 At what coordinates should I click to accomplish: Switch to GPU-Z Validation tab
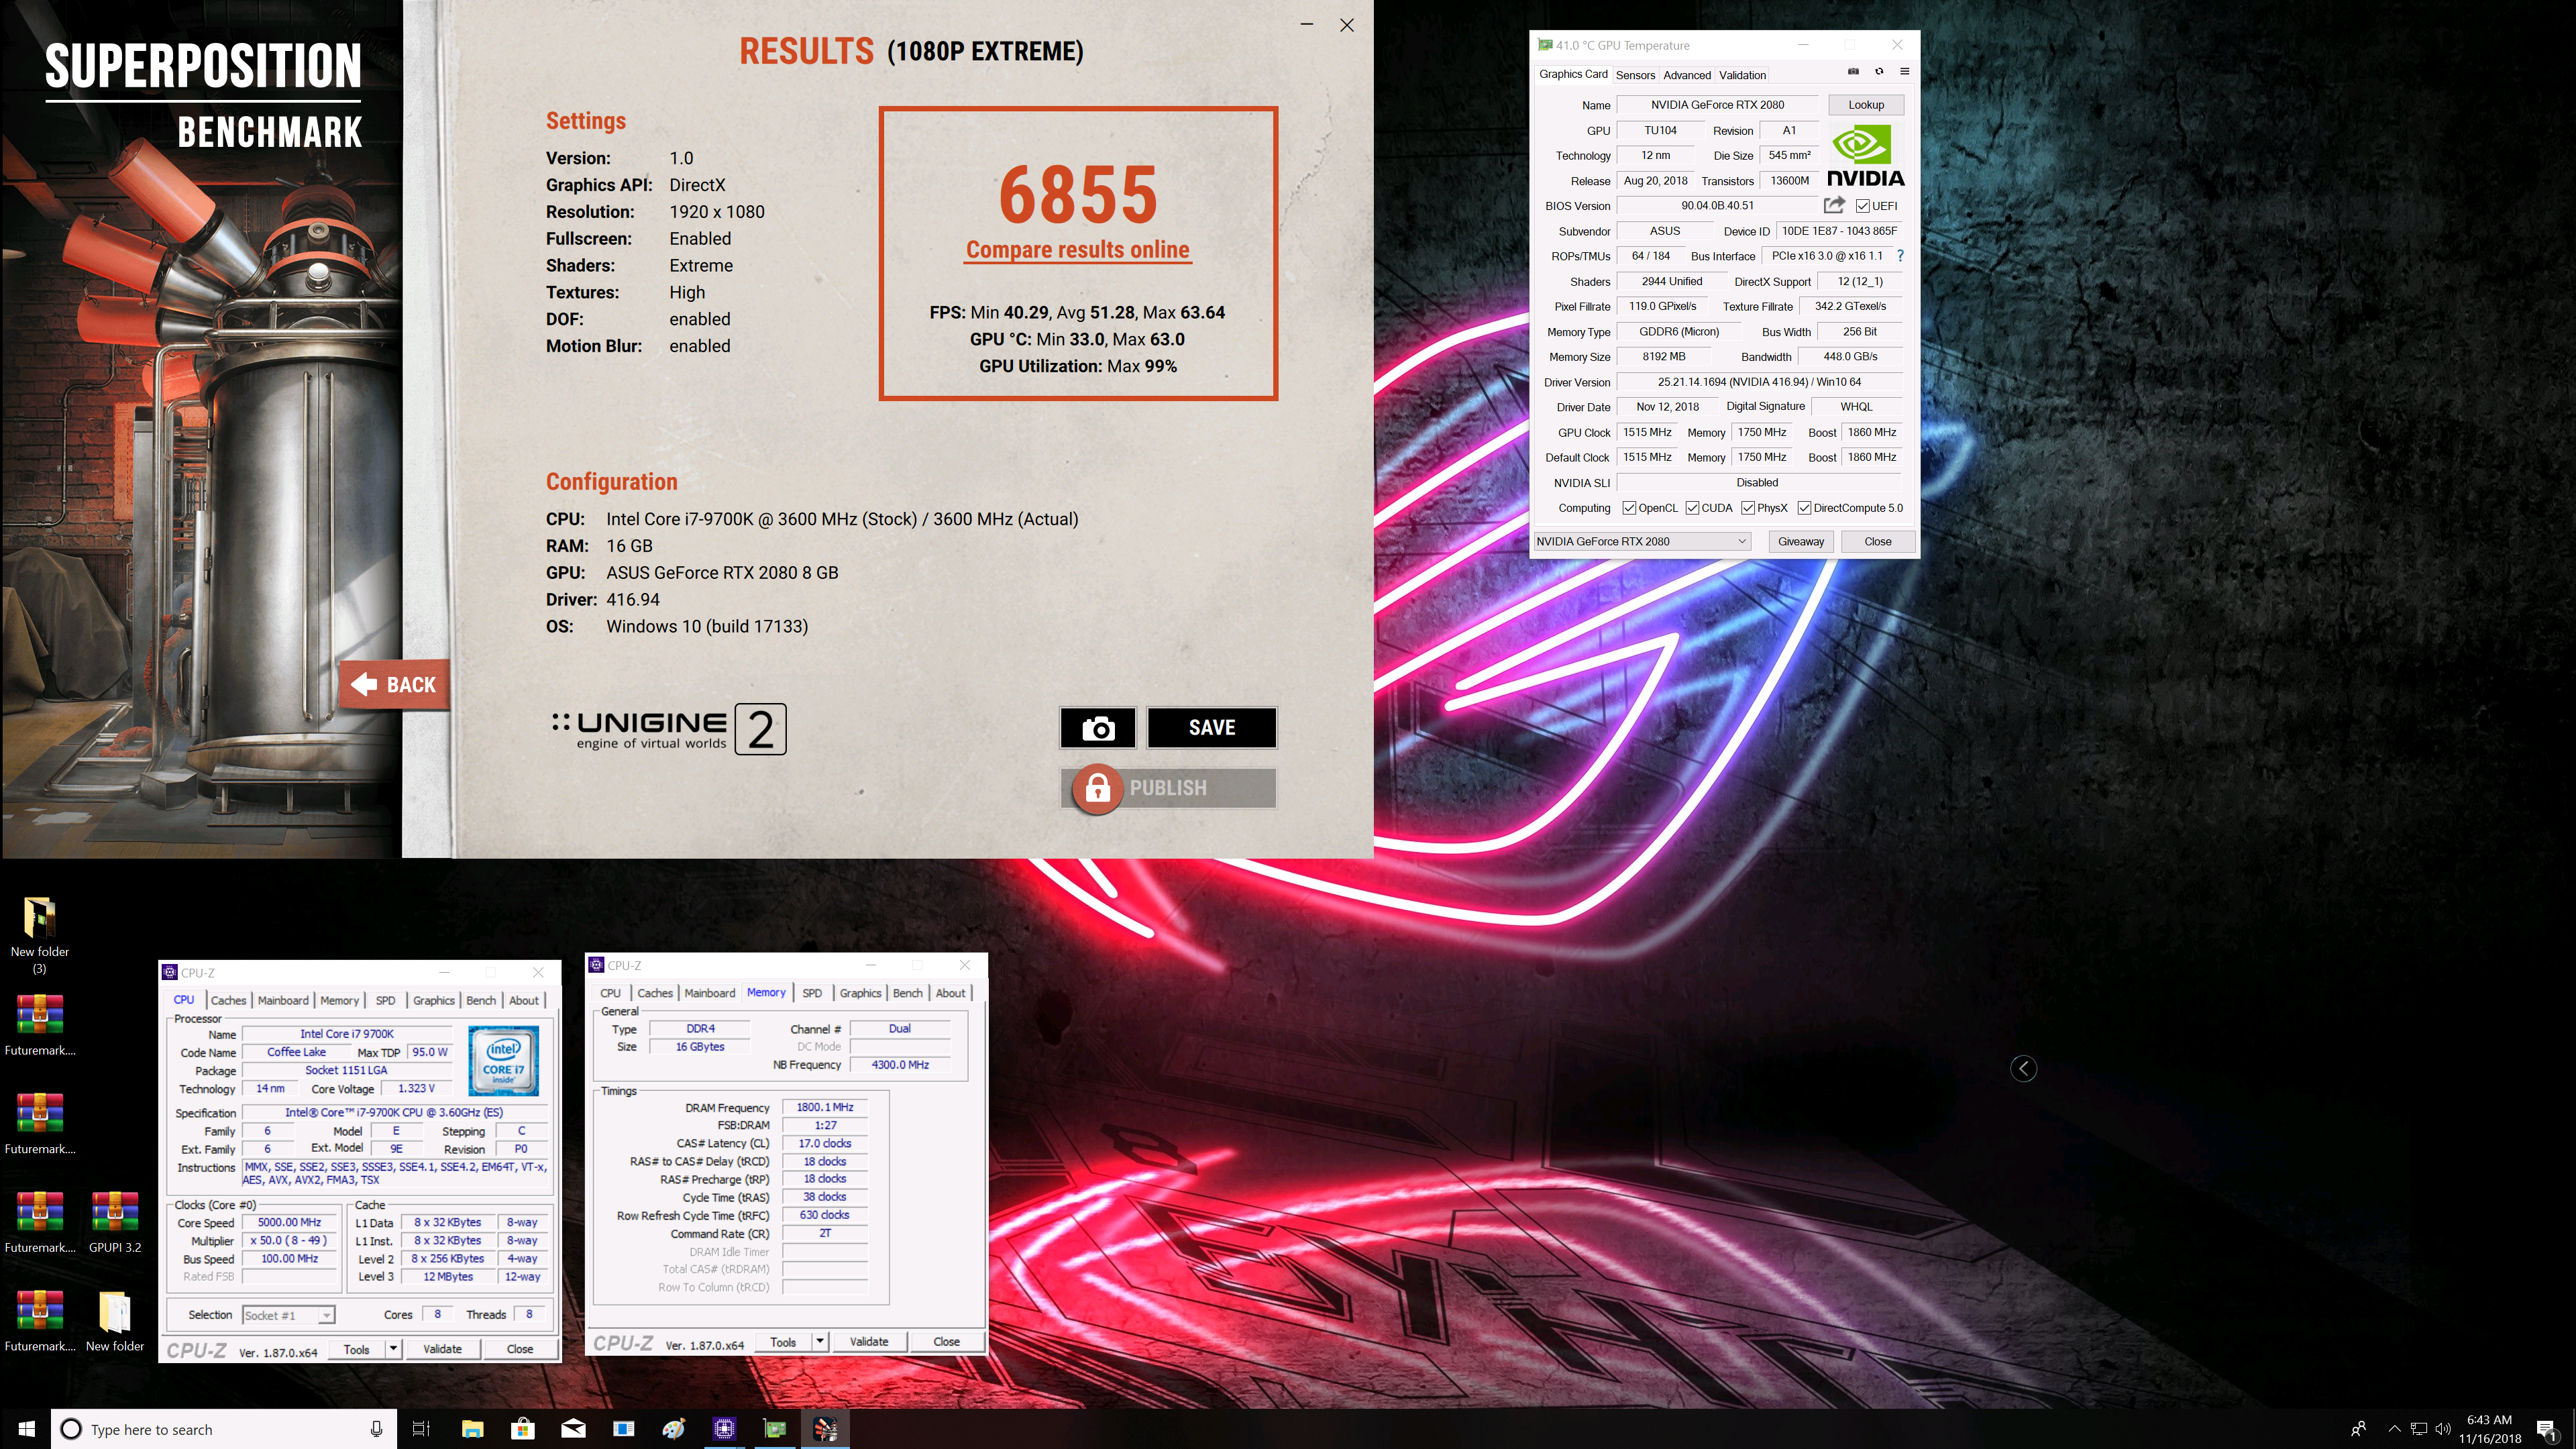point(1742,75)
